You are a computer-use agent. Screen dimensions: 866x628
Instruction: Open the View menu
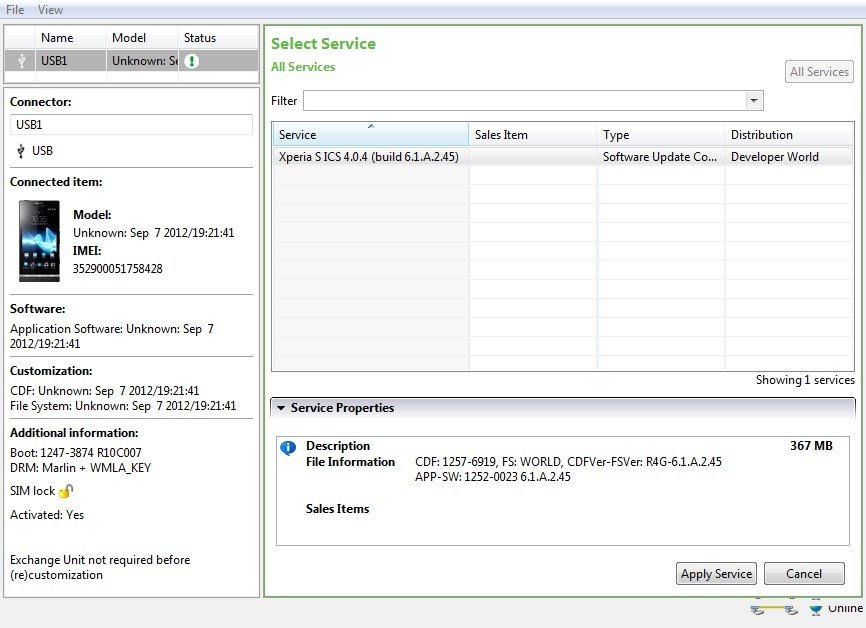click(50, 10)
